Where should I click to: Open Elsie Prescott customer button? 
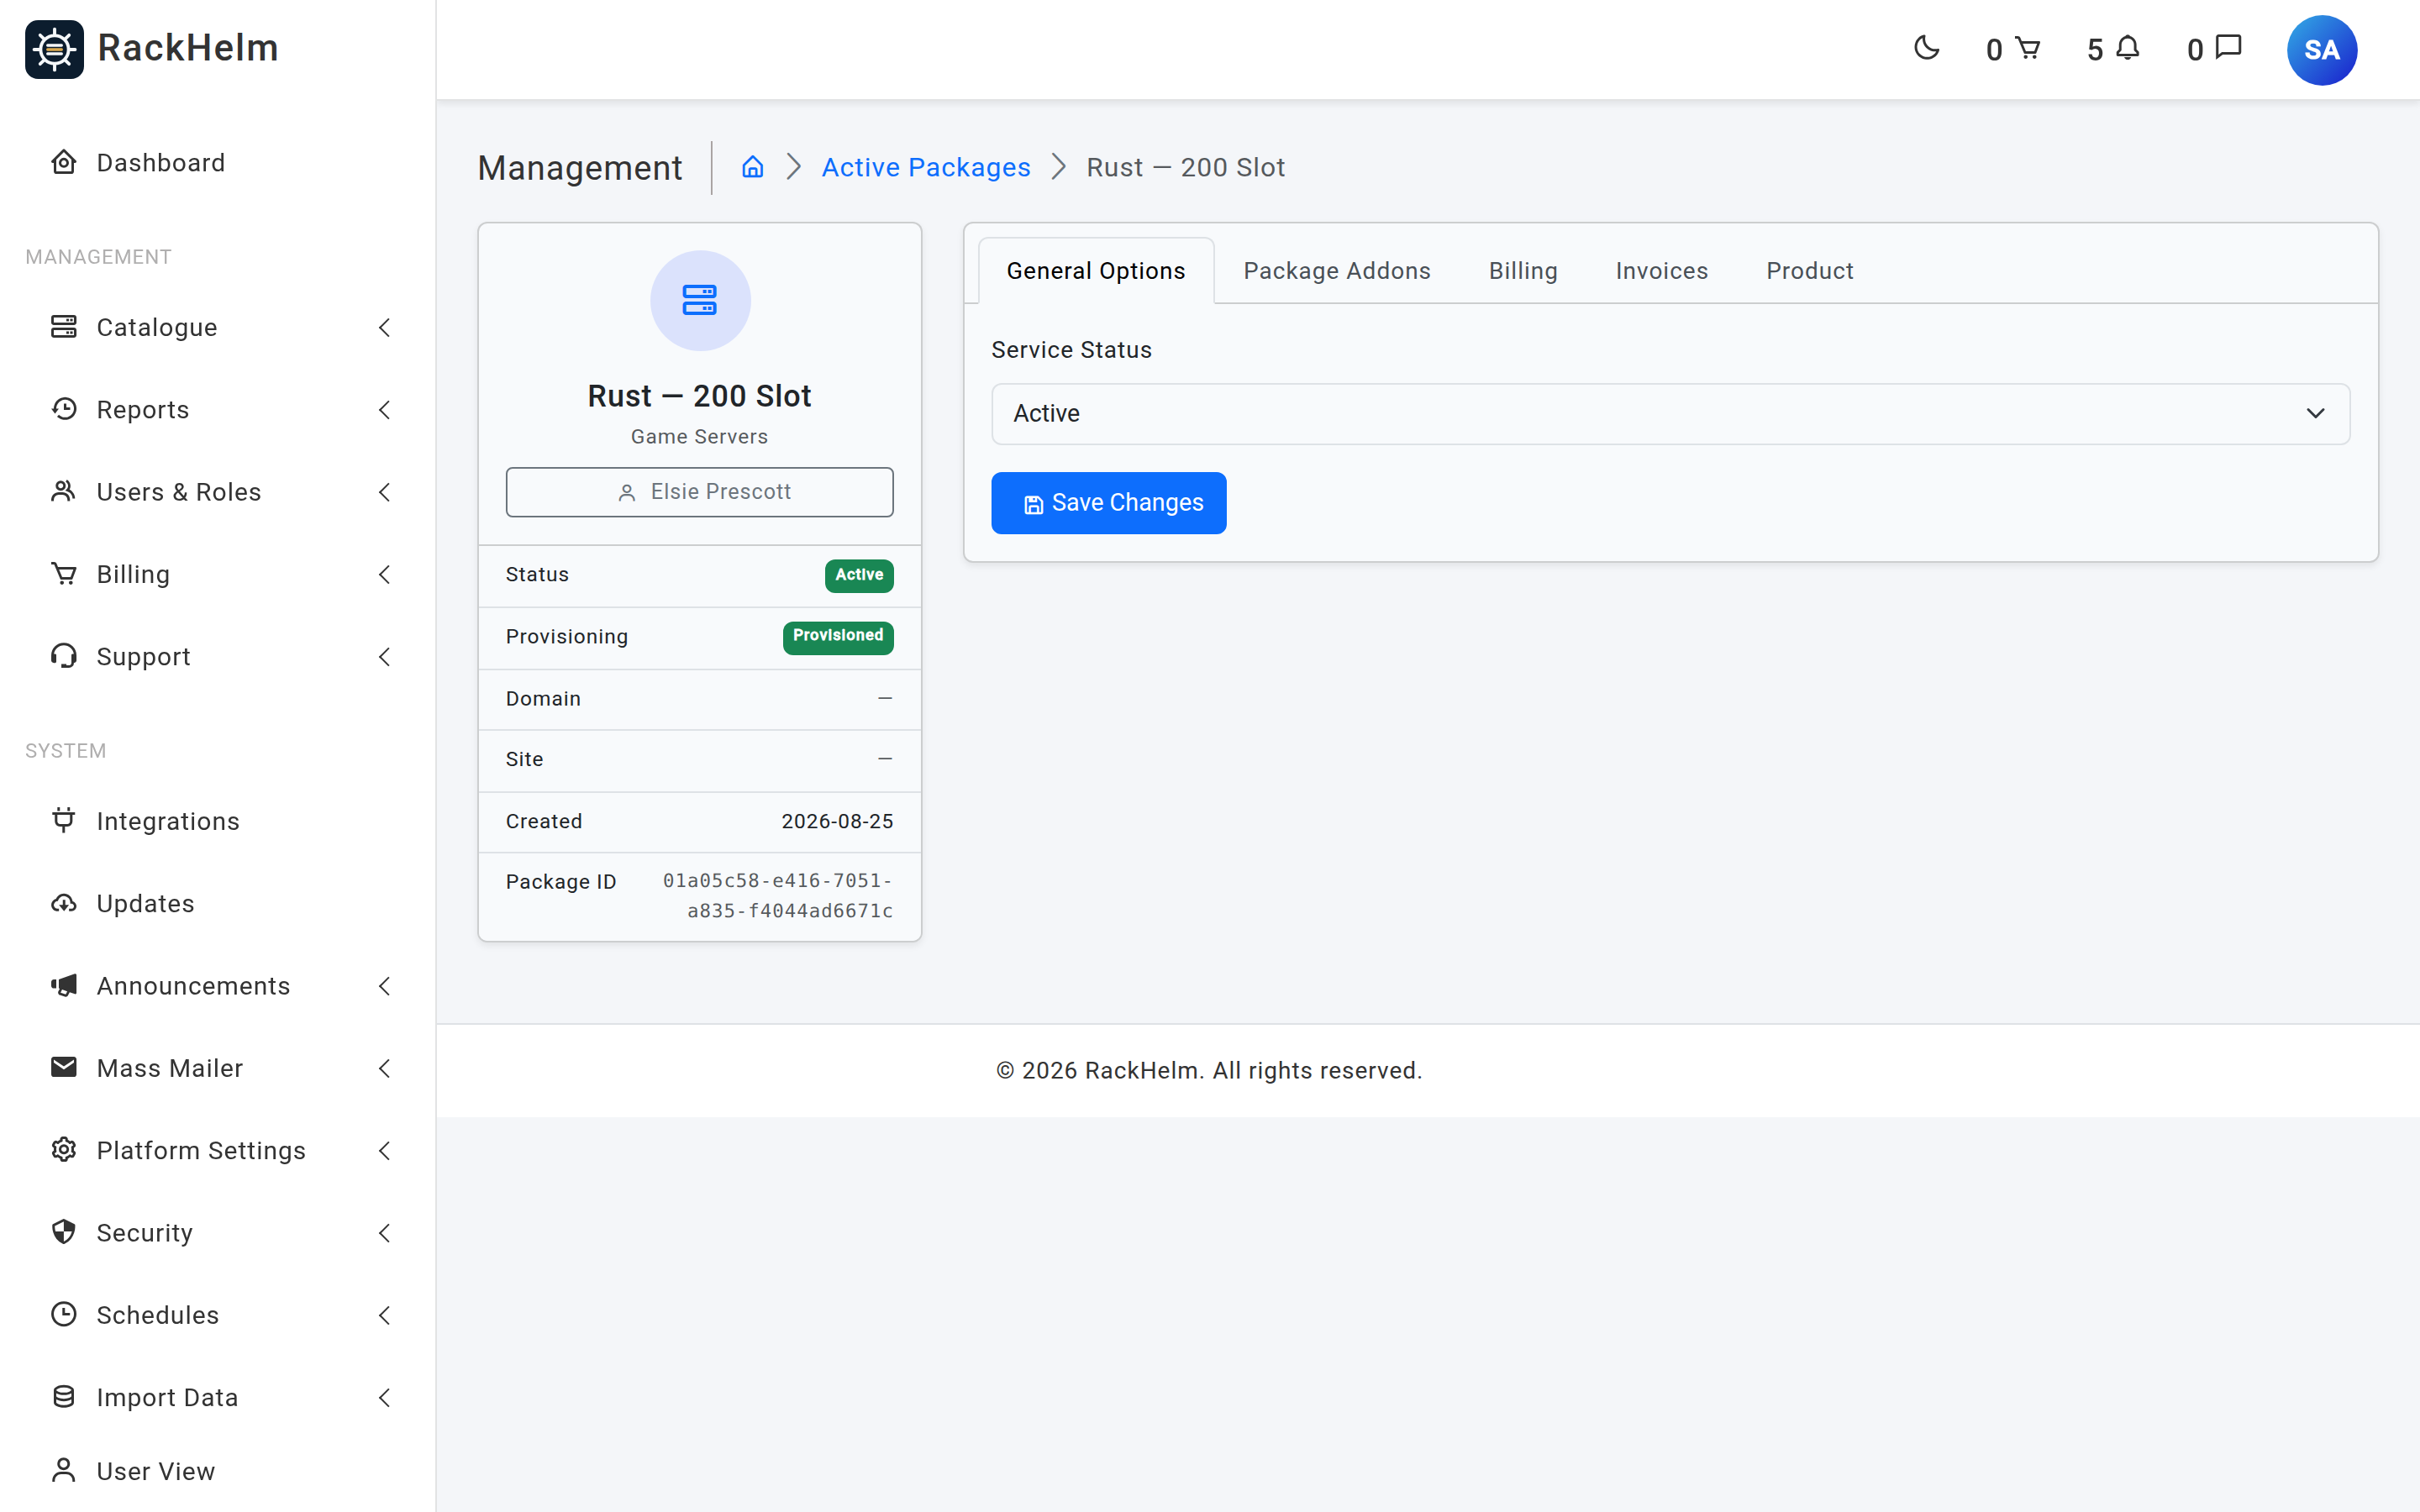pos(699,492)
